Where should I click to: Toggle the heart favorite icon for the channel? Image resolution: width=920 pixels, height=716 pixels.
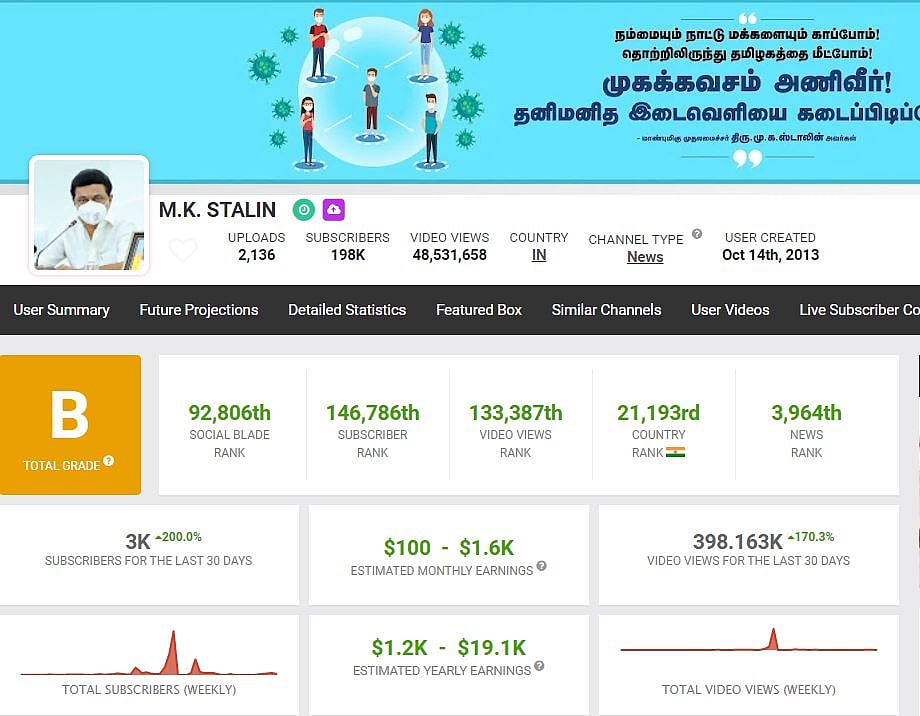pos(183,250)
